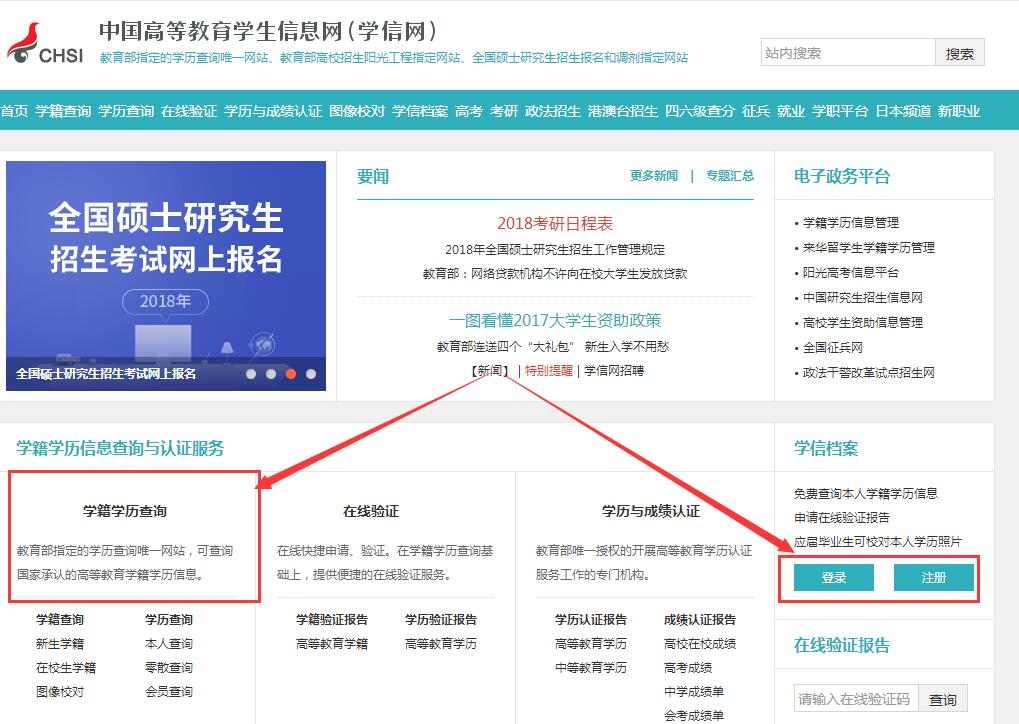Click the 学籍学历查询 section heading

(125, 511)
